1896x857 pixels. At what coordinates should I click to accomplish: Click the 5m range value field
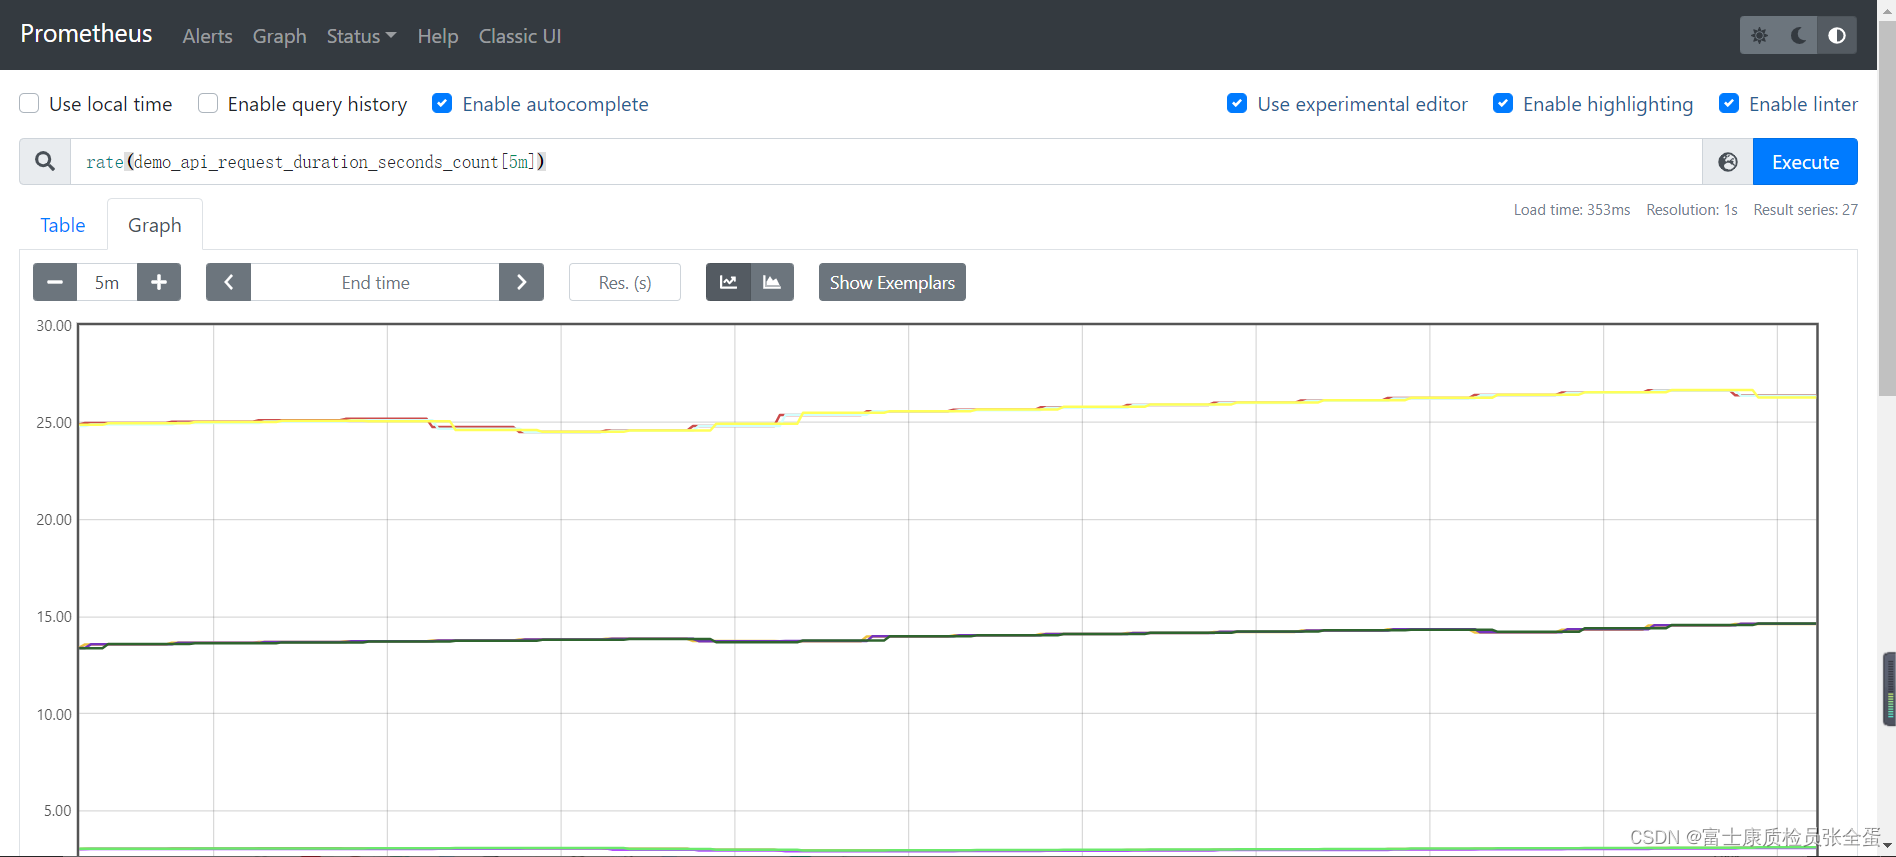click(x=107, y=282)
